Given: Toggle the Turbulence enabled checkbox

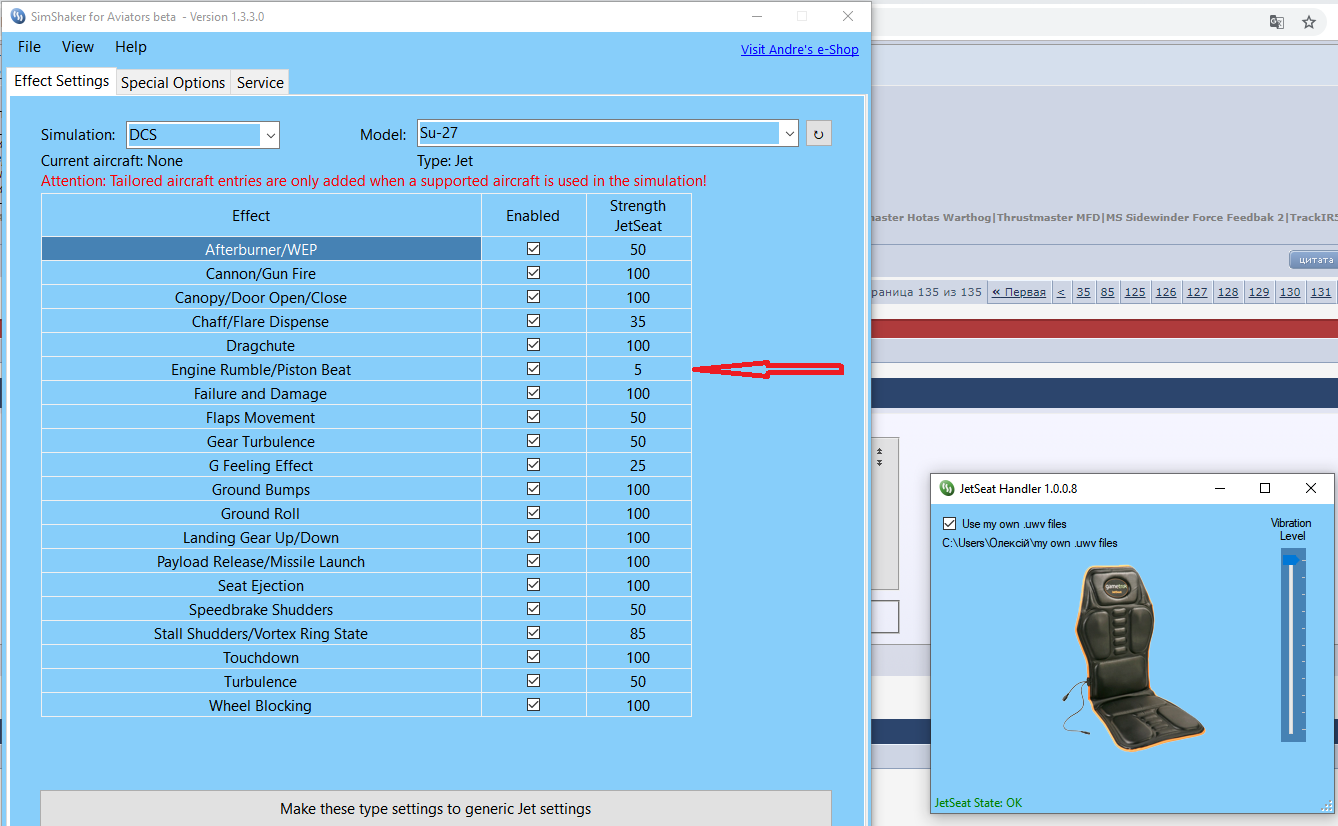Looking at the screenshot, I should [533, 681].
